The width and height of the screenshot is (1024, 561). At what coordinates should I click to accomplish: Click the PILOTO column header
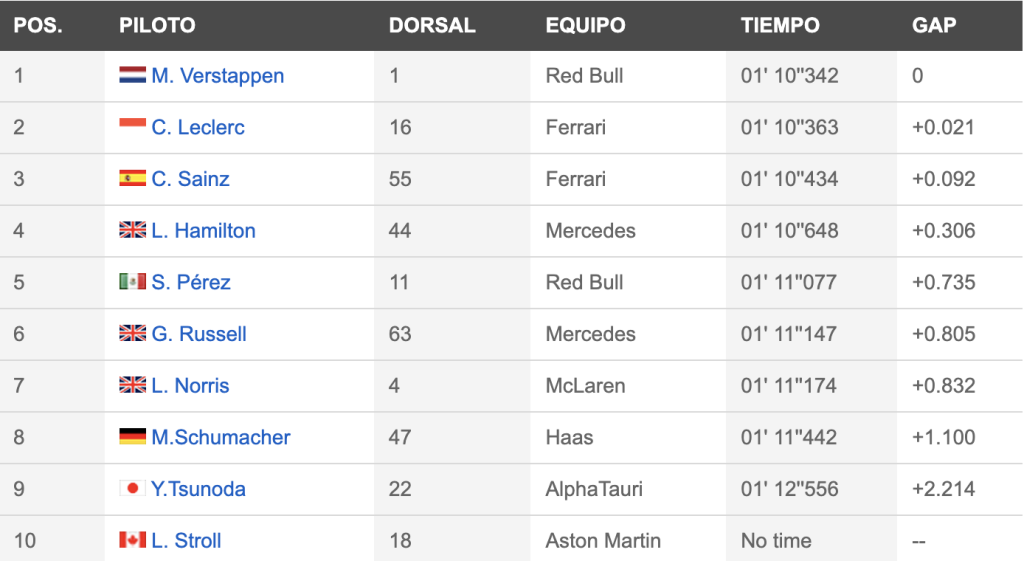pyautogui.click(x=157, y=25)
